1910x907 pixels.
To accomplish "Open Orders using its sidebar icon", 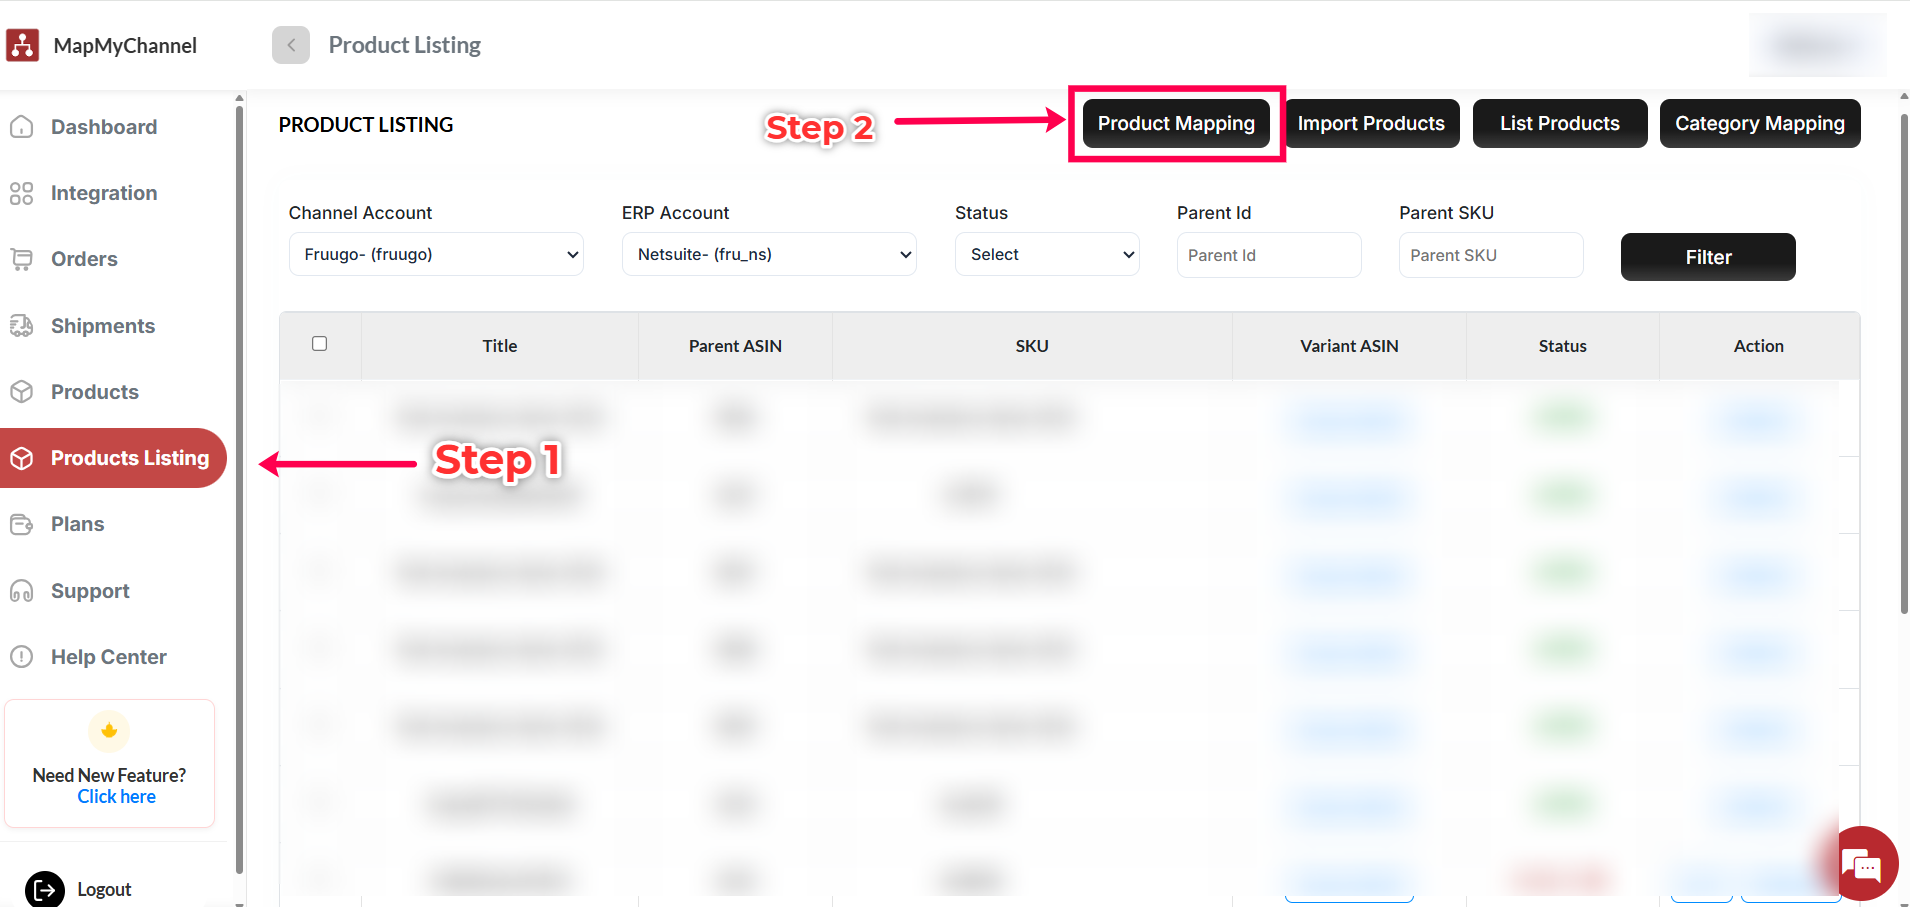I will (22, 259).
